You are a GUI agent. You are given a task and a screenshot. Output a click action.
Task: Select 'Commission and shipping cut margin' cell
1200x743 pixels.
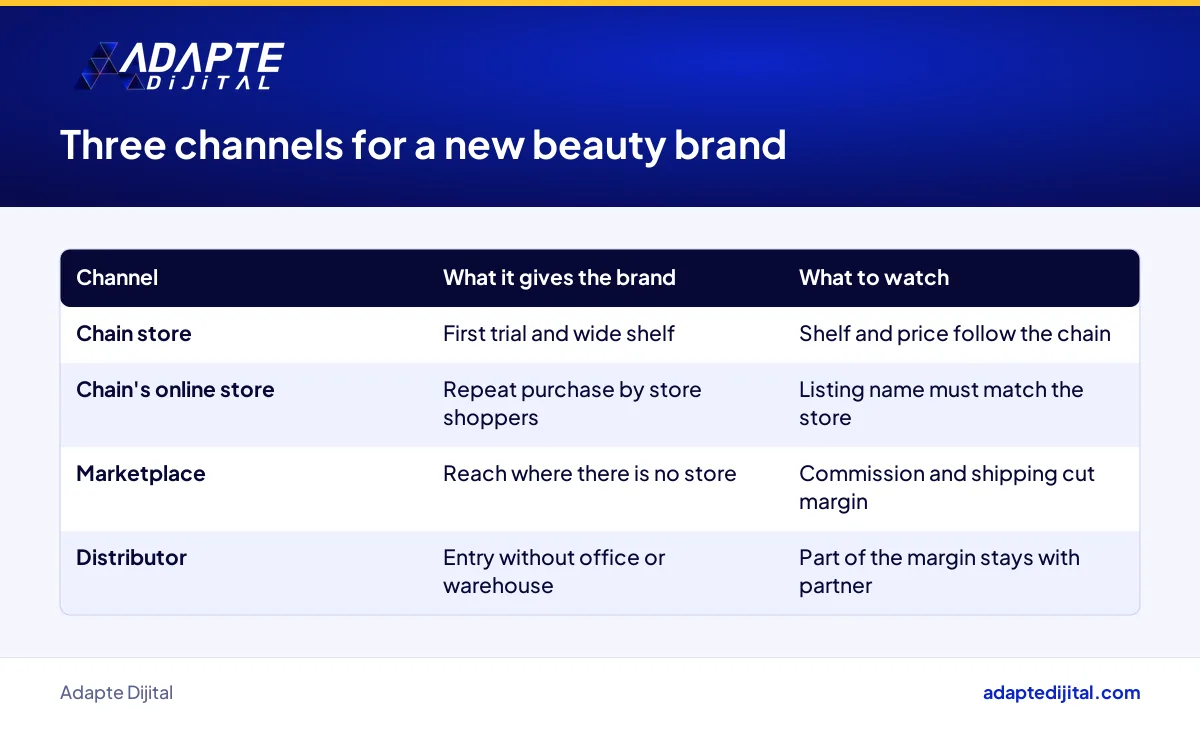pos(947,488)
